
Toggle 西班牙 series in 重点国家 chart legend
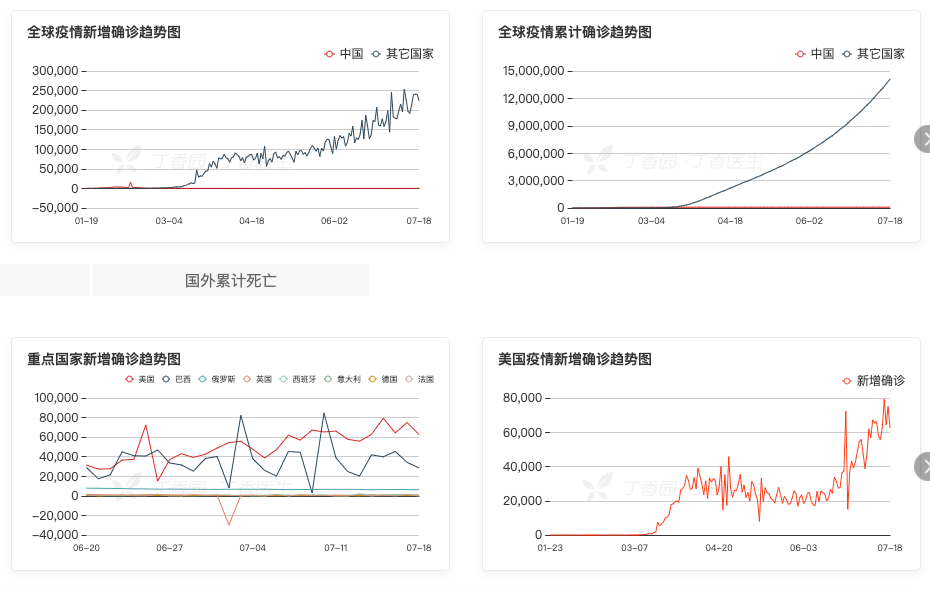(297, 379)
